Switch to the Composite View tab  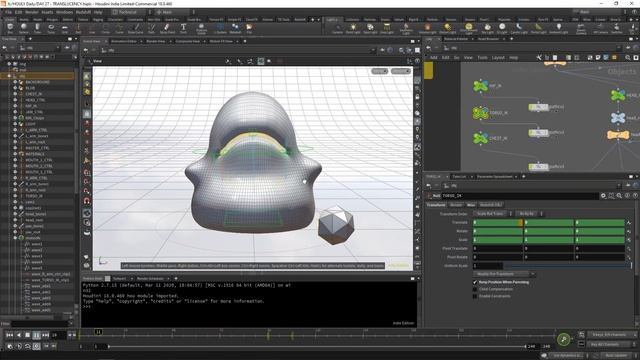coord(188,41)
